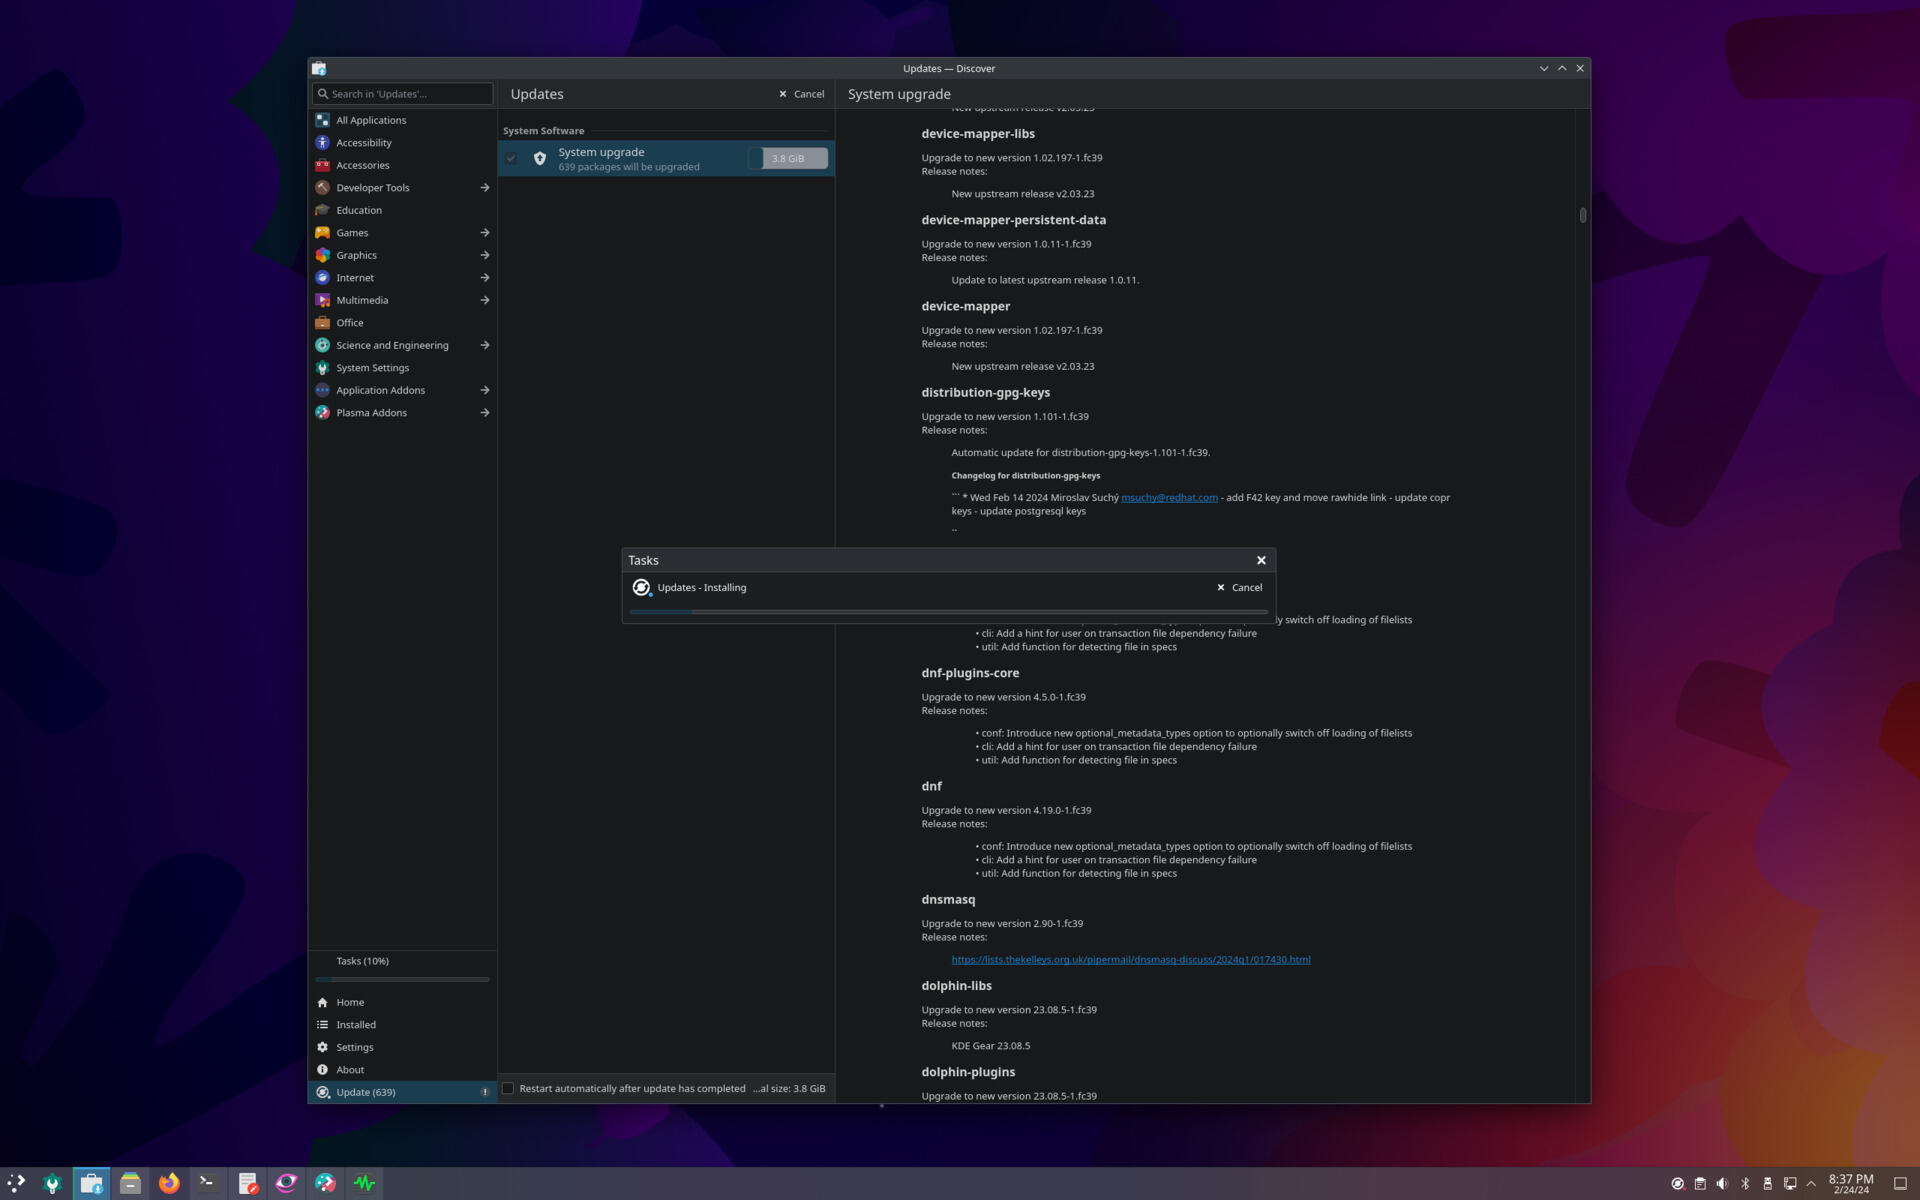This screenshot has width=1920, height=1200.
Task: Open All Applications category
Action: (402, 120)
